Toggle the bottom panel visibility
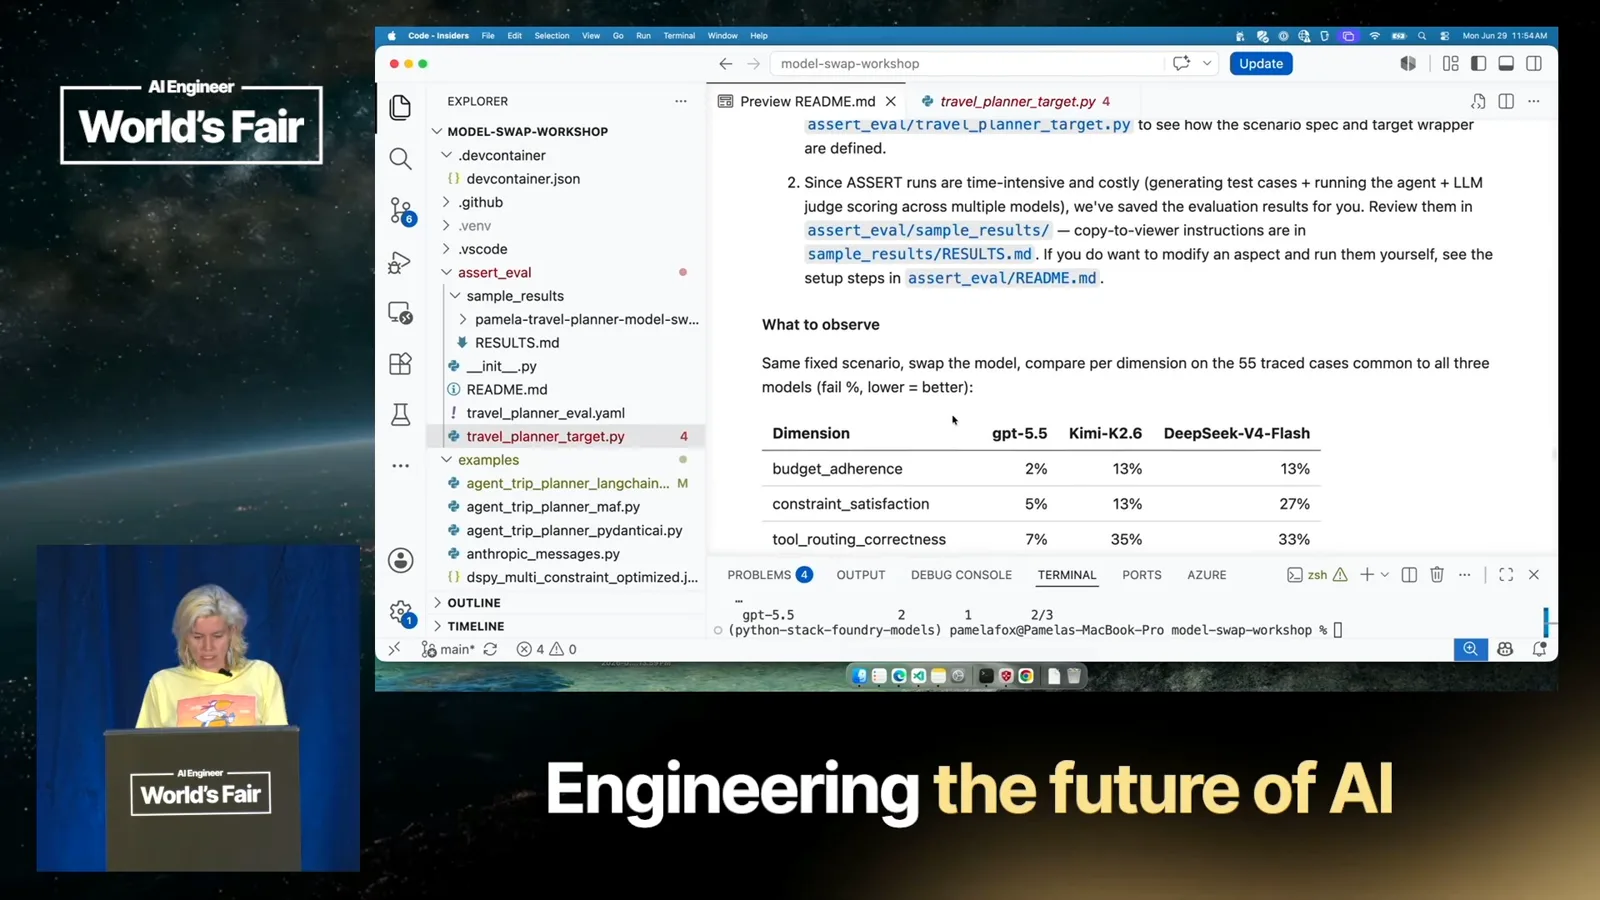Viewport: 1600px width, 900px height. (1506, 63)
